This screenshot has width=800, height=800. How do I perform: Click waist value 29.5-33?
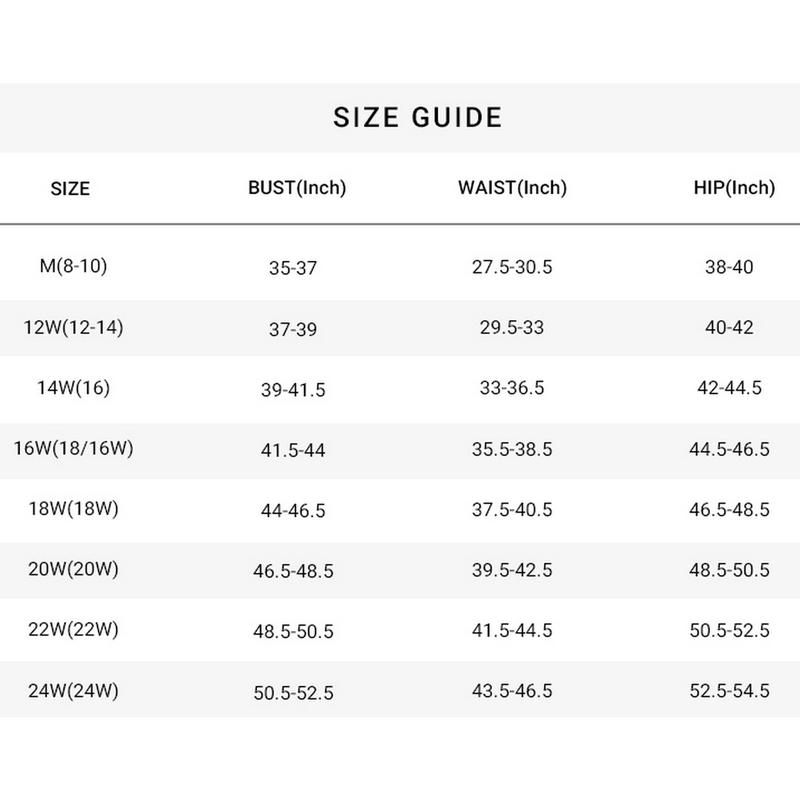point(512,328)
